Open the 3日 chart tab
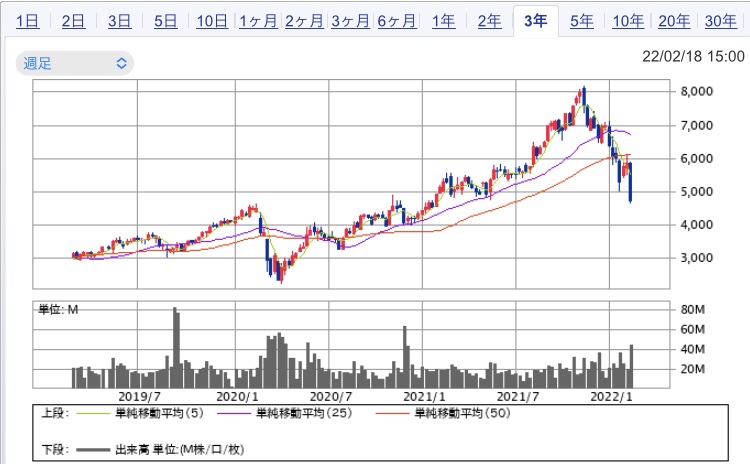 click(x=118, y=21)
